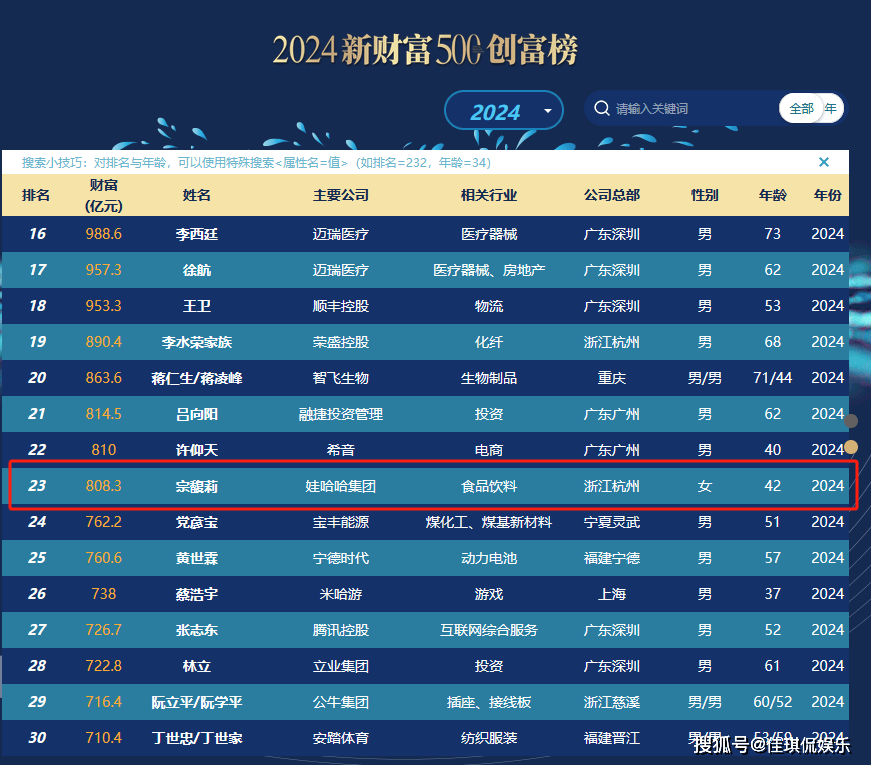The image size is (871, 765).
Task: Click the company 宝丰能源
Action: [x=341, y=522]
